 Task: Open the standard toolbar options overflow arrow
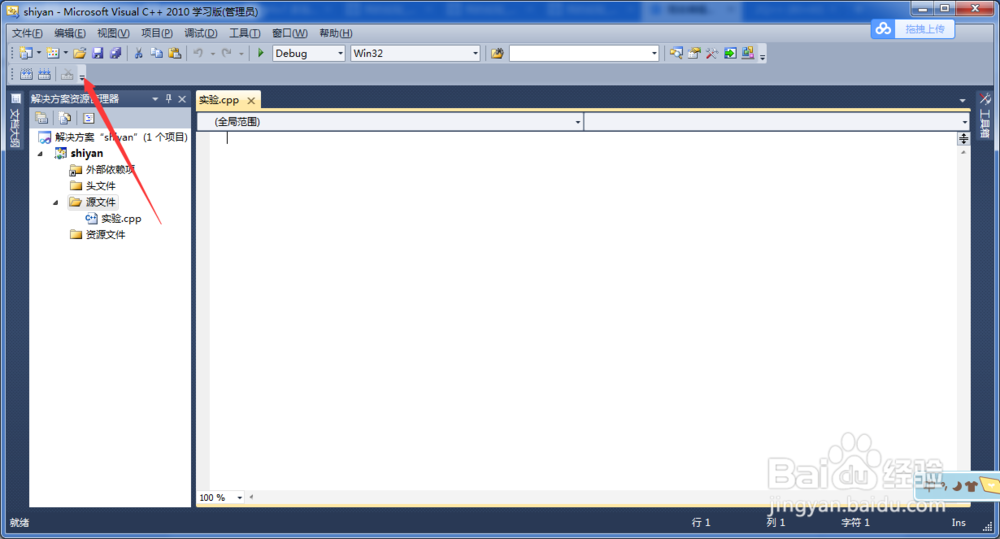click(762, 56)
